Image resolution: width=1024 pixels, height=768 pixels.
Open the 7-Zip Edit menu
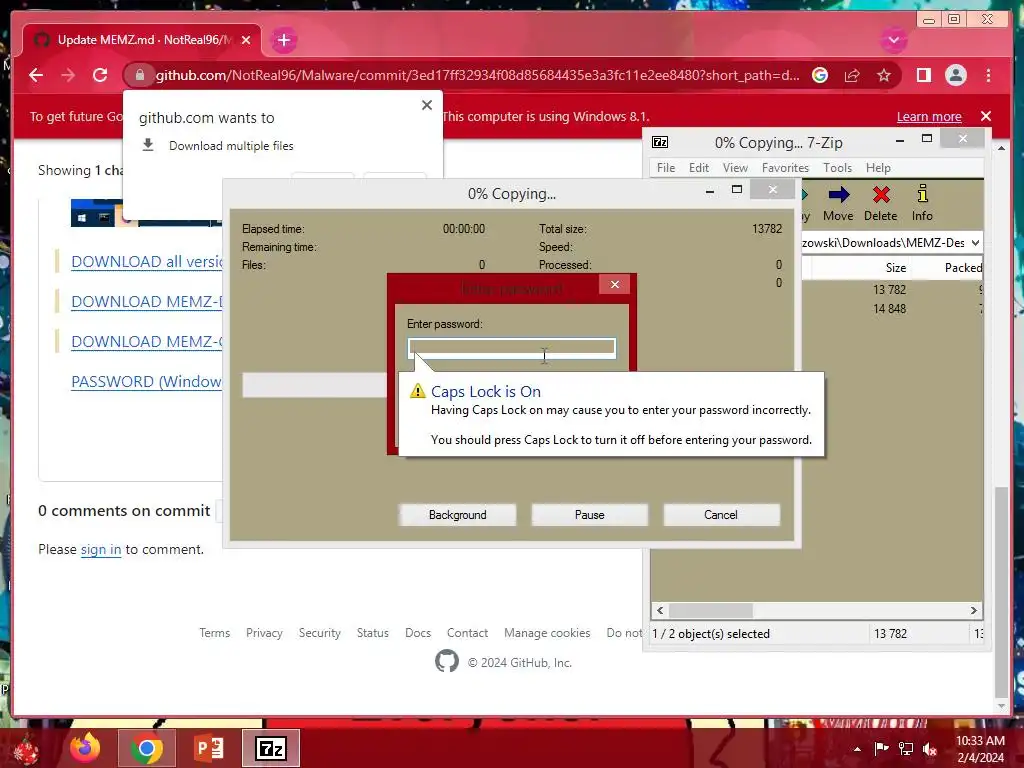pos(698,168)
